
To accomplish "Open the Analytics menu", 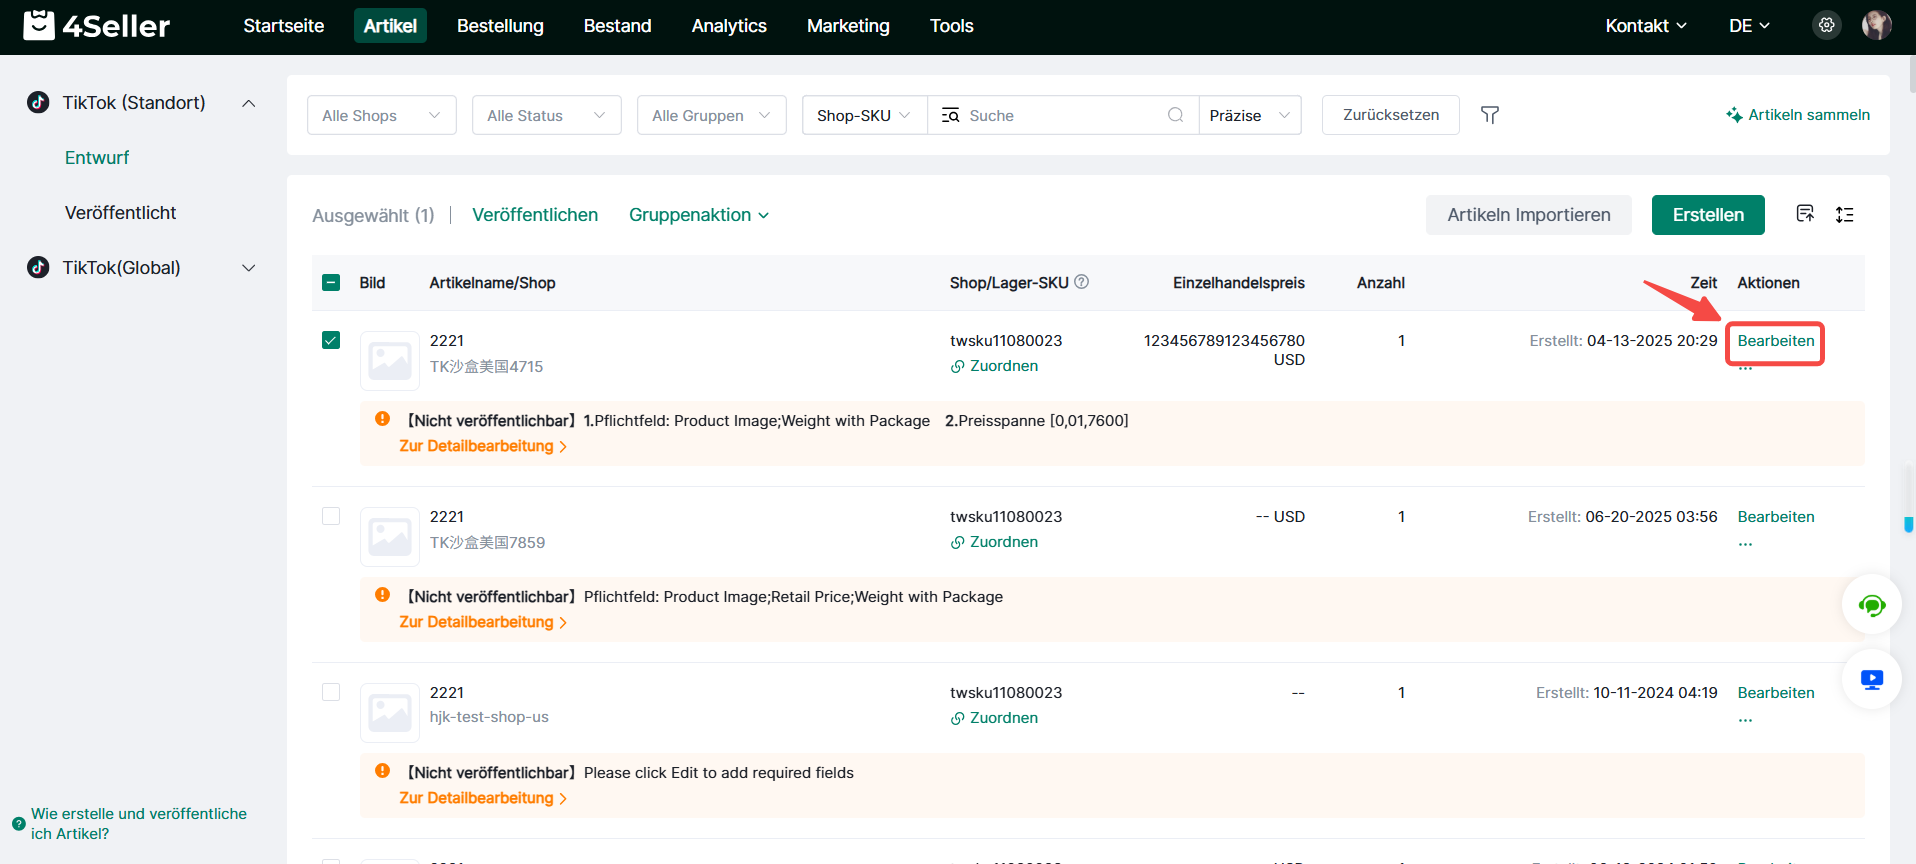I will tap(728, 26).
